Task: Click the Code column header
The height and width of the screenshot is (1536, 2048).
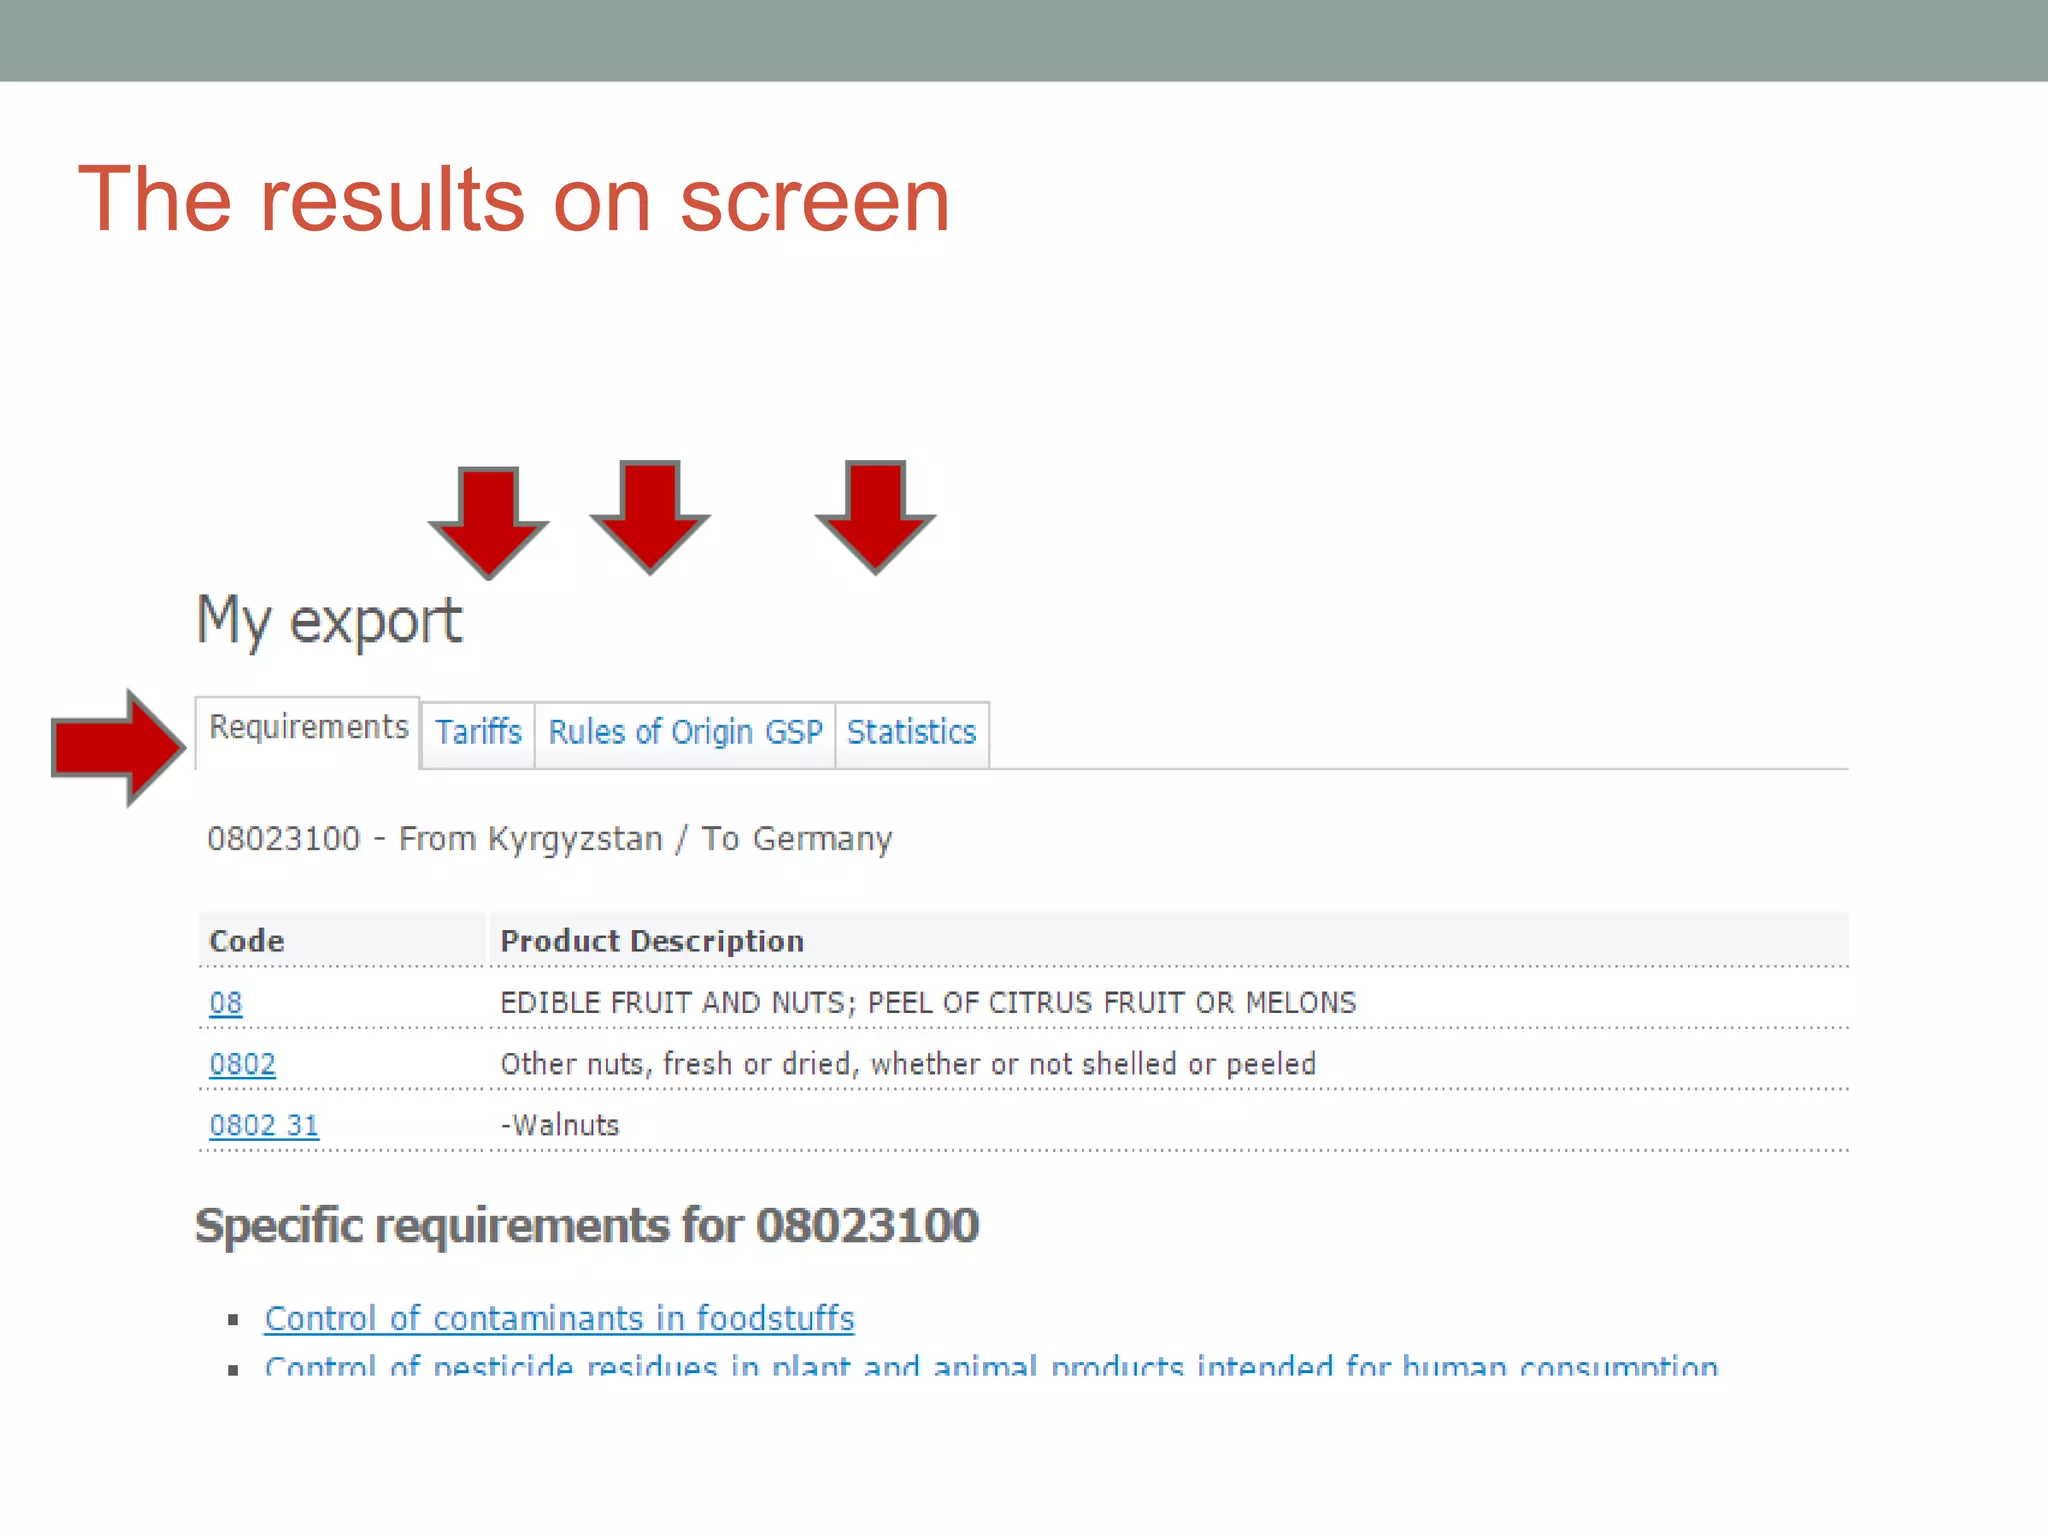Action: point(247,941)
